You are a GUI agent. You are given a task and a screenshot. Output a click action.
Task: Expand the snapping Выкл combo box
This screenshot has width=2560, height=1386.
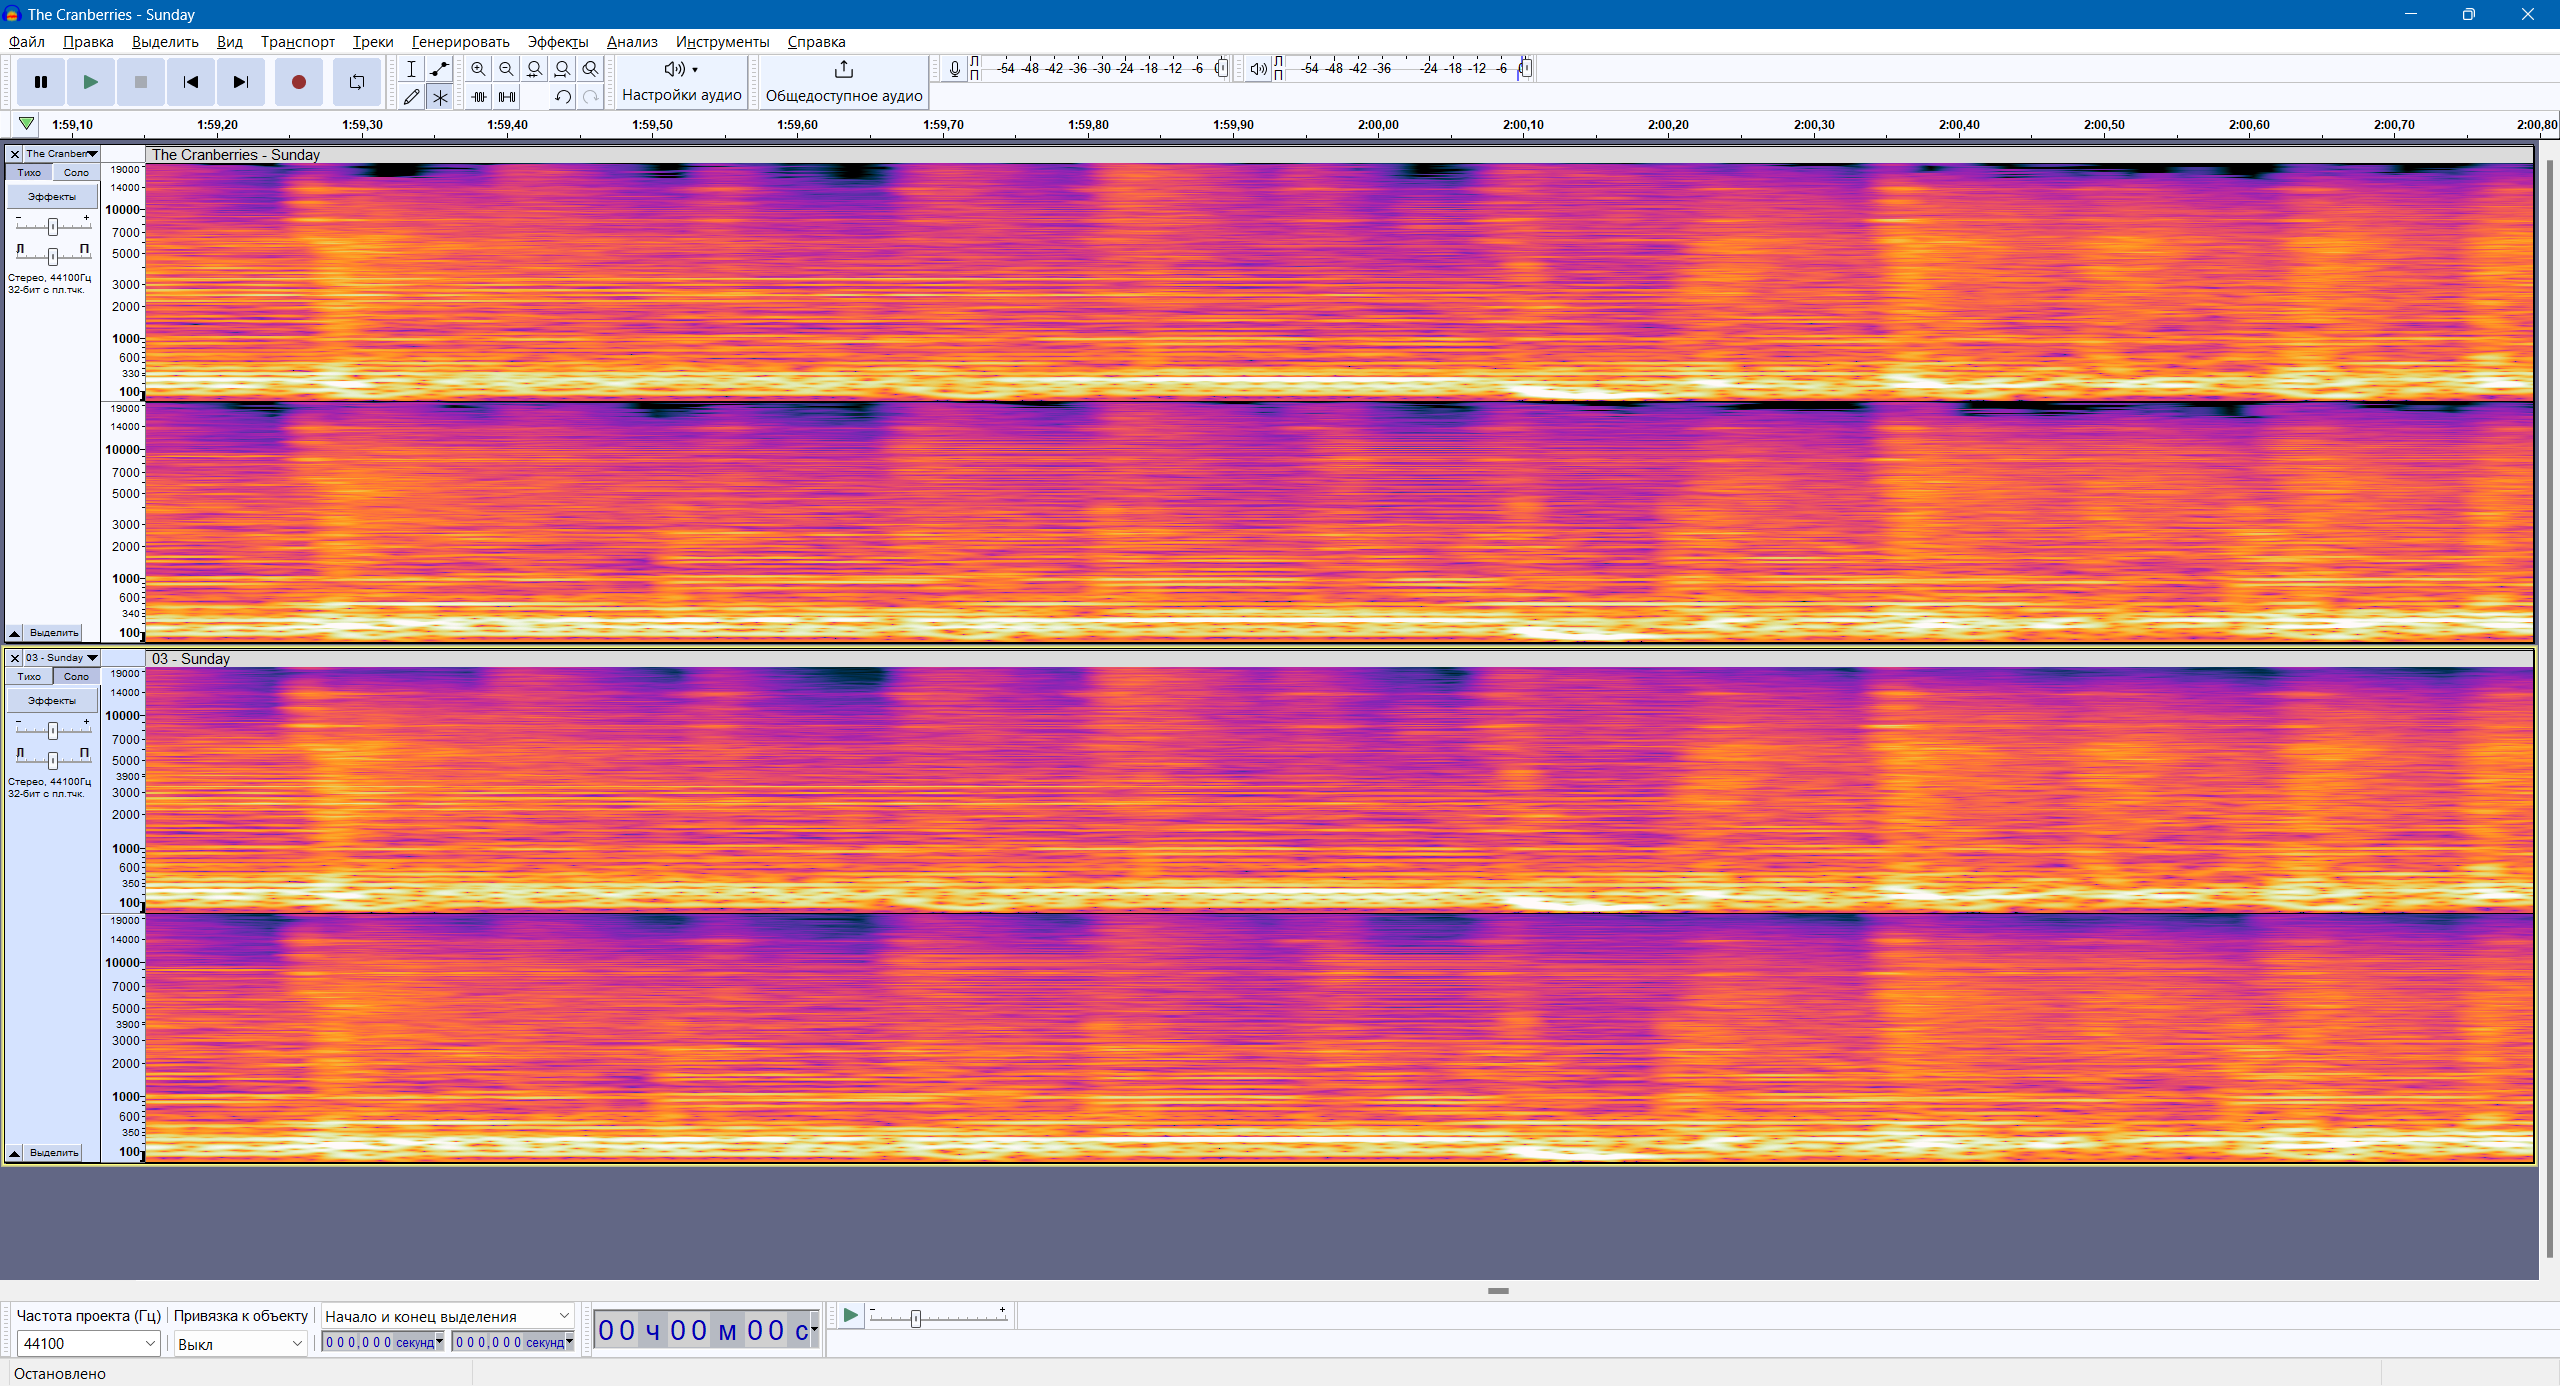pyautogui.click(x=296, y=1344)
